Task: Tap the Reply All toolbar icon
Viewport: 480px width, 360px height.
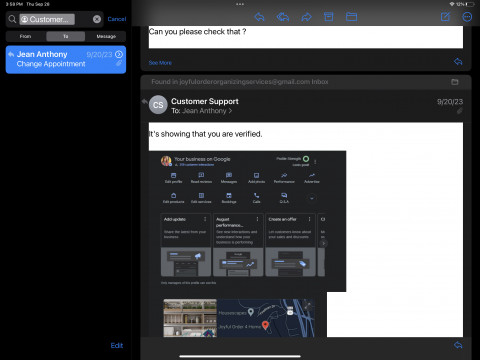Action: pos(283,17)
